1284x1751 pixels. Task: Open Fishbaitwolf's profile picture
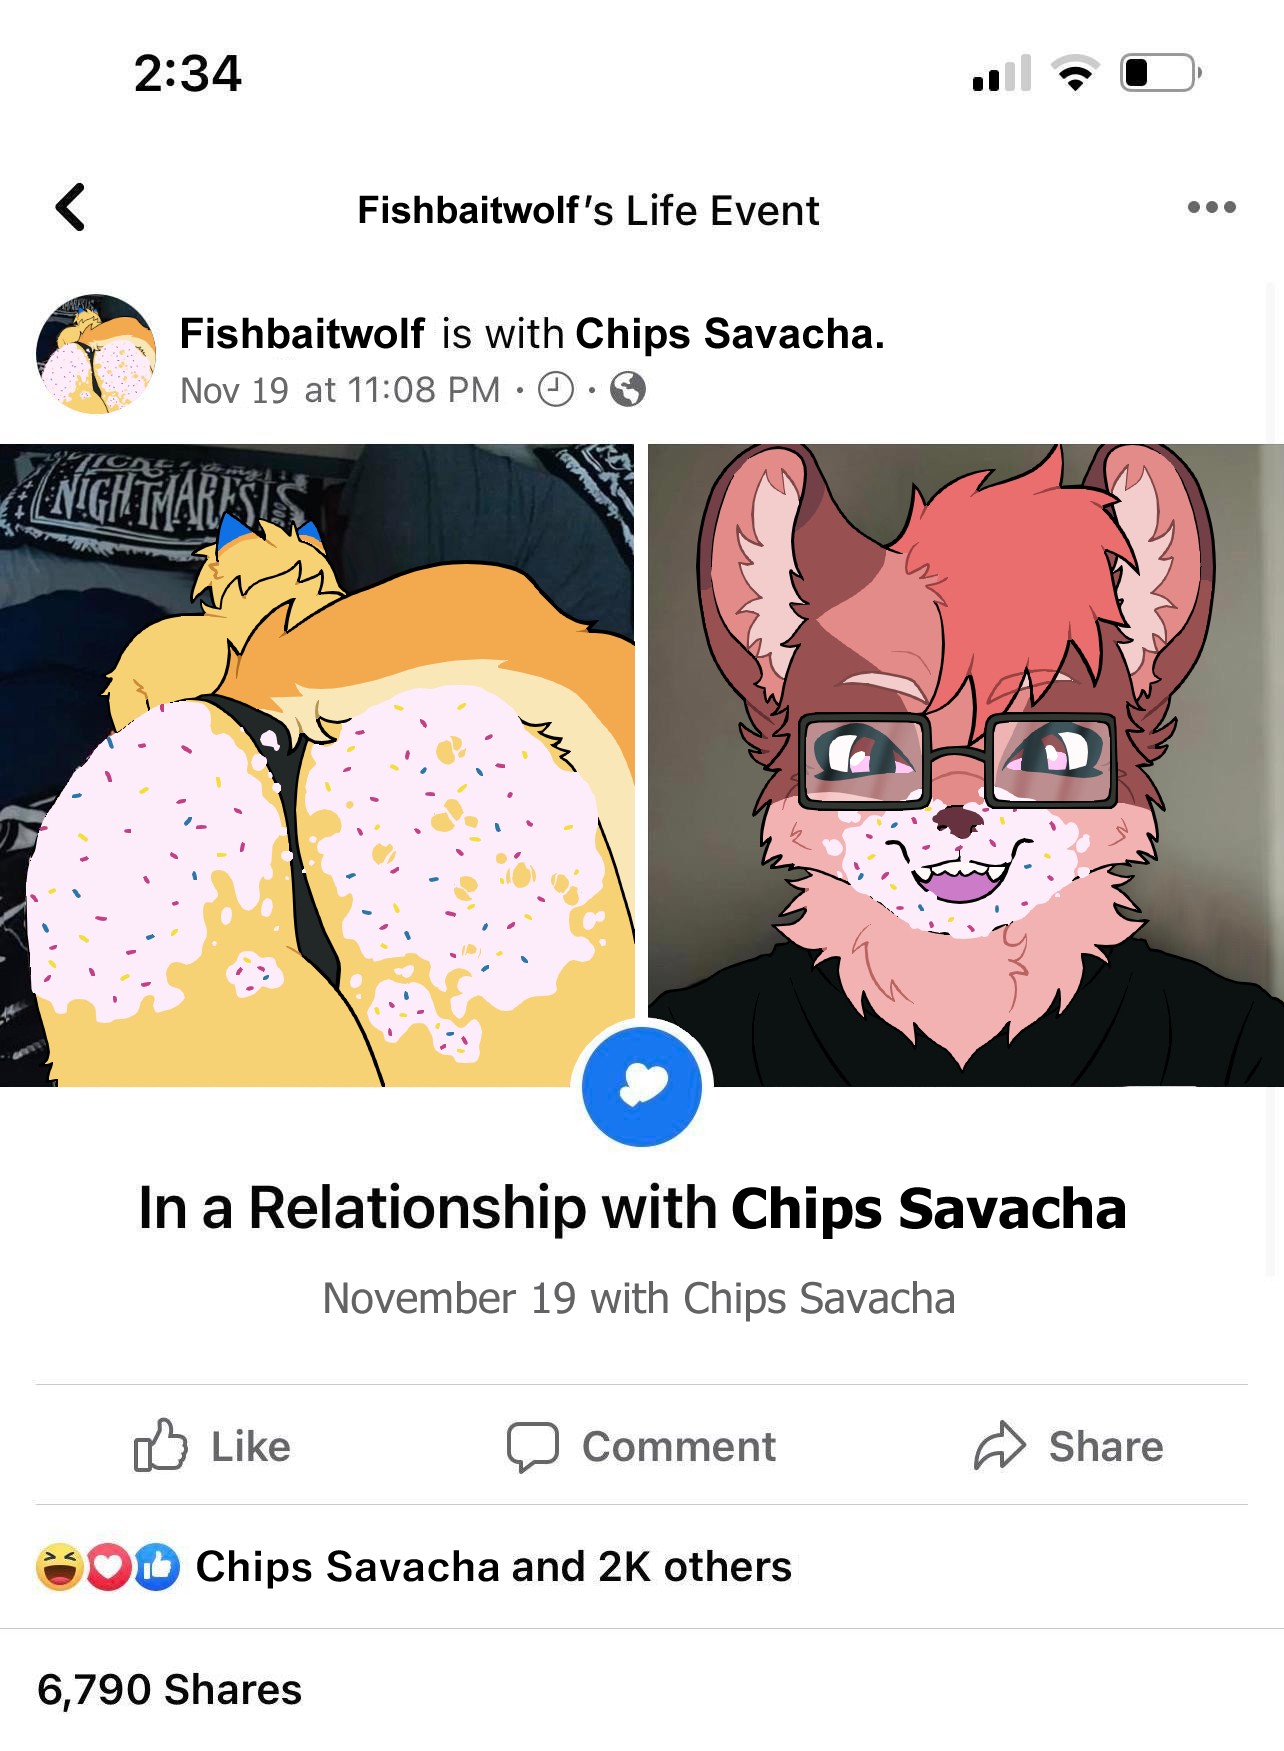(x=96, y=354)
